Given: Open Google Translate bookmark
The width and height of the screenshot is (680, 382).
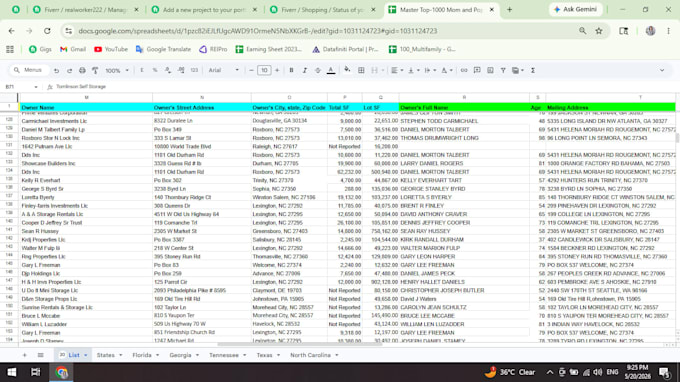Looking at the screenshot, I should click(x=163, y=49).
